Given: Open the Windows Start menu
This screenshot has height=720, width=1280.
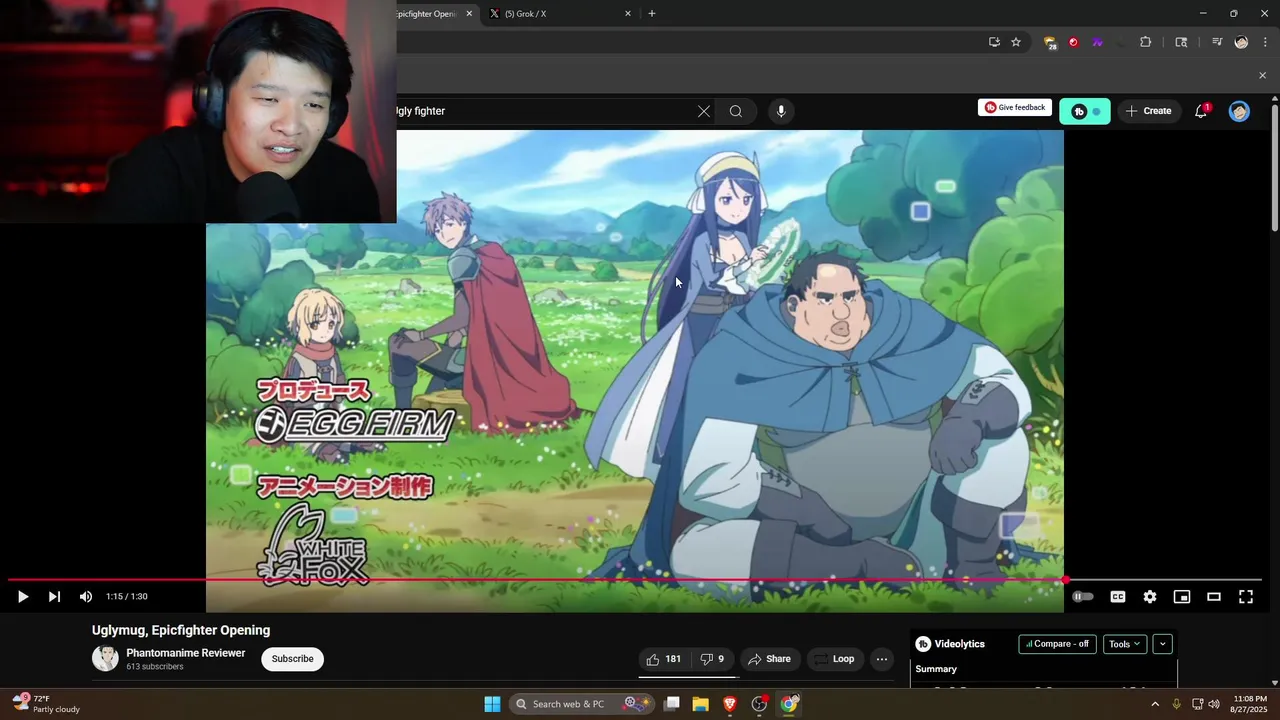Looking at the screenshot, I should tap(492, 704).
